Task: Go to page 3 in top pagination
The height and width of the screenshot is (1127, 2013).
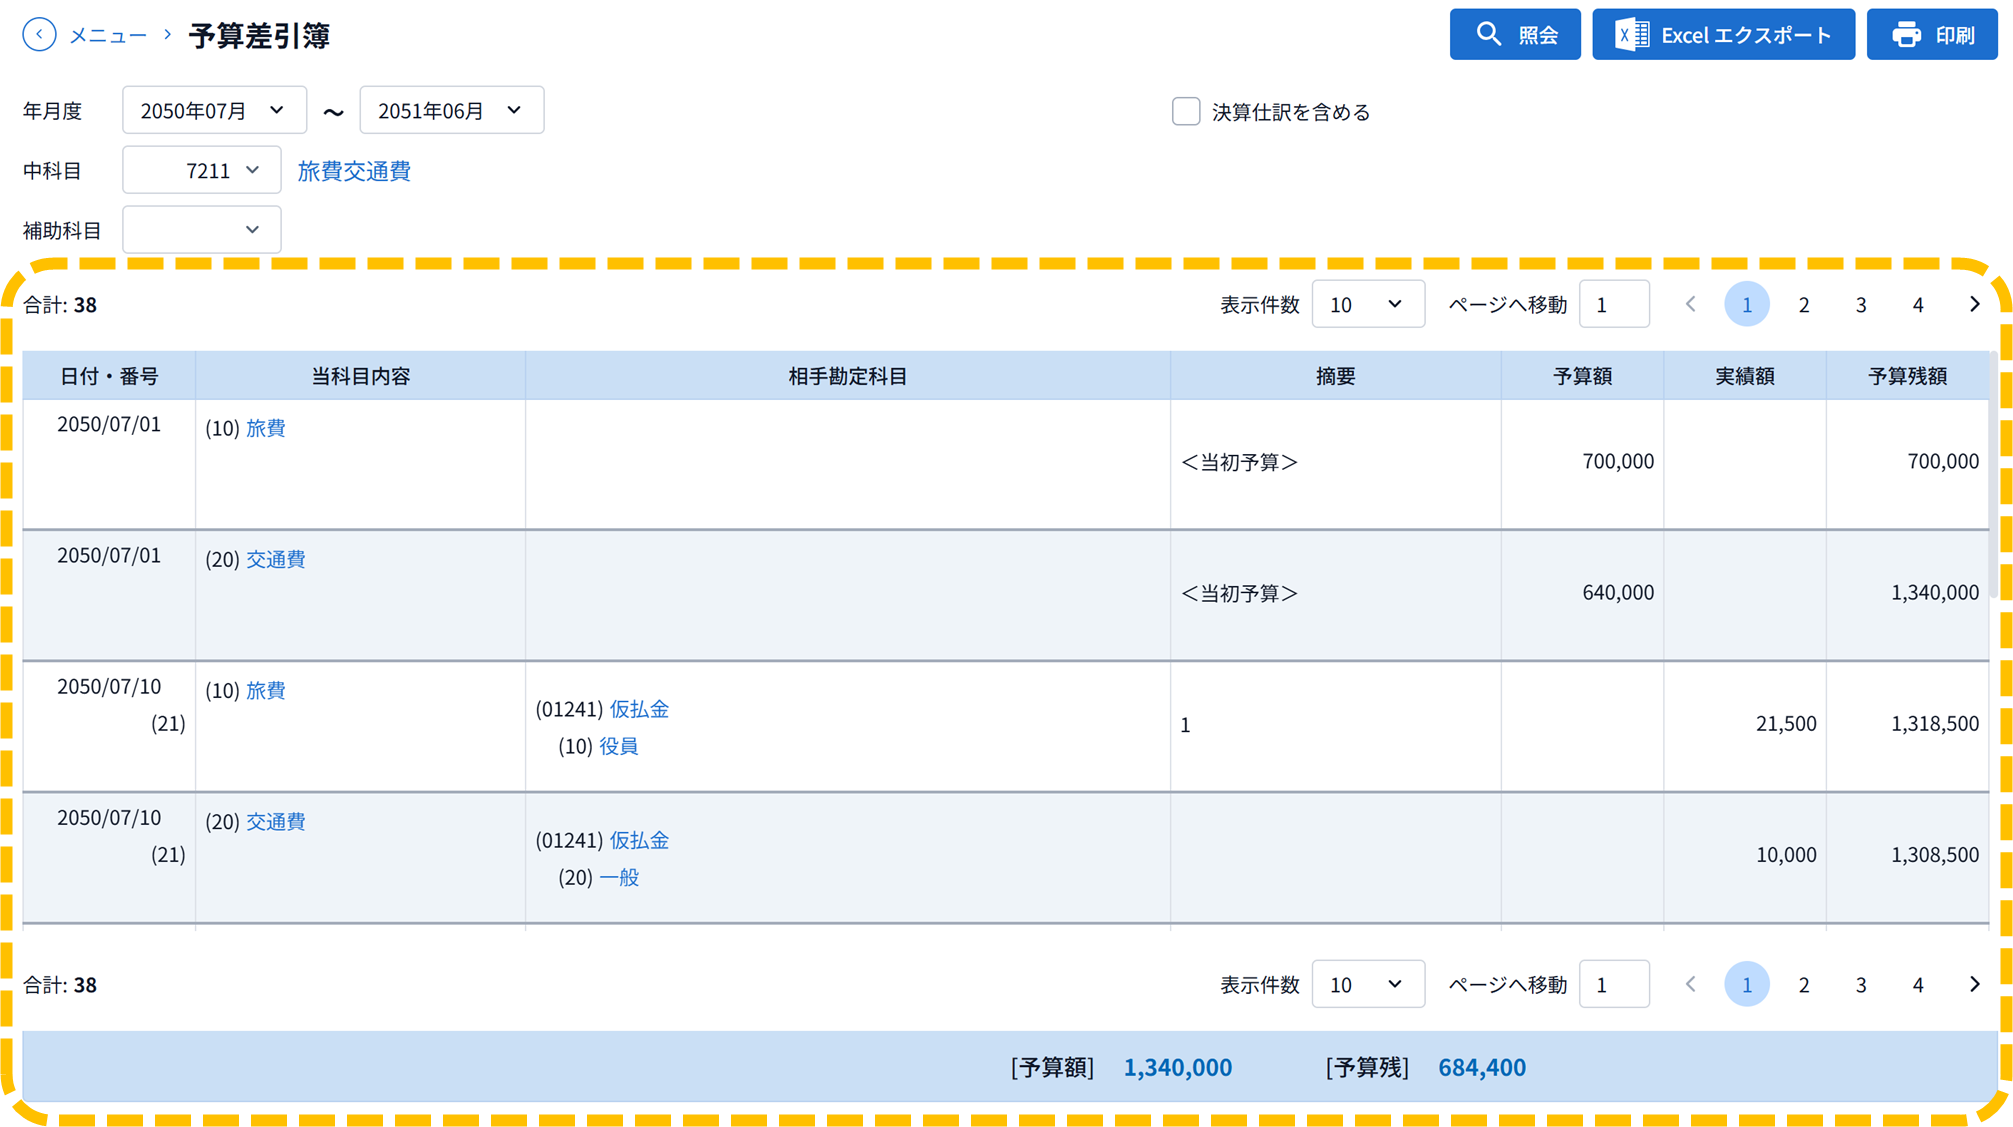Action: click(x=1860, y=304)
